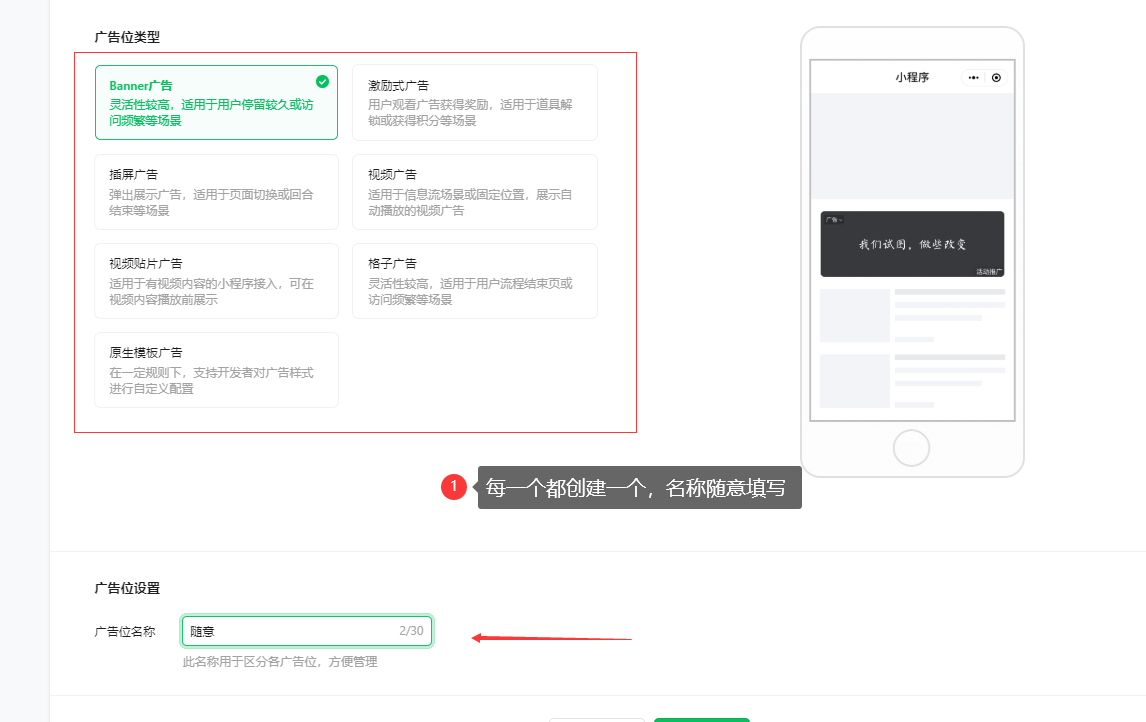Click the banner ad preview image in phone
The image size is (1146, 722).
912,244
